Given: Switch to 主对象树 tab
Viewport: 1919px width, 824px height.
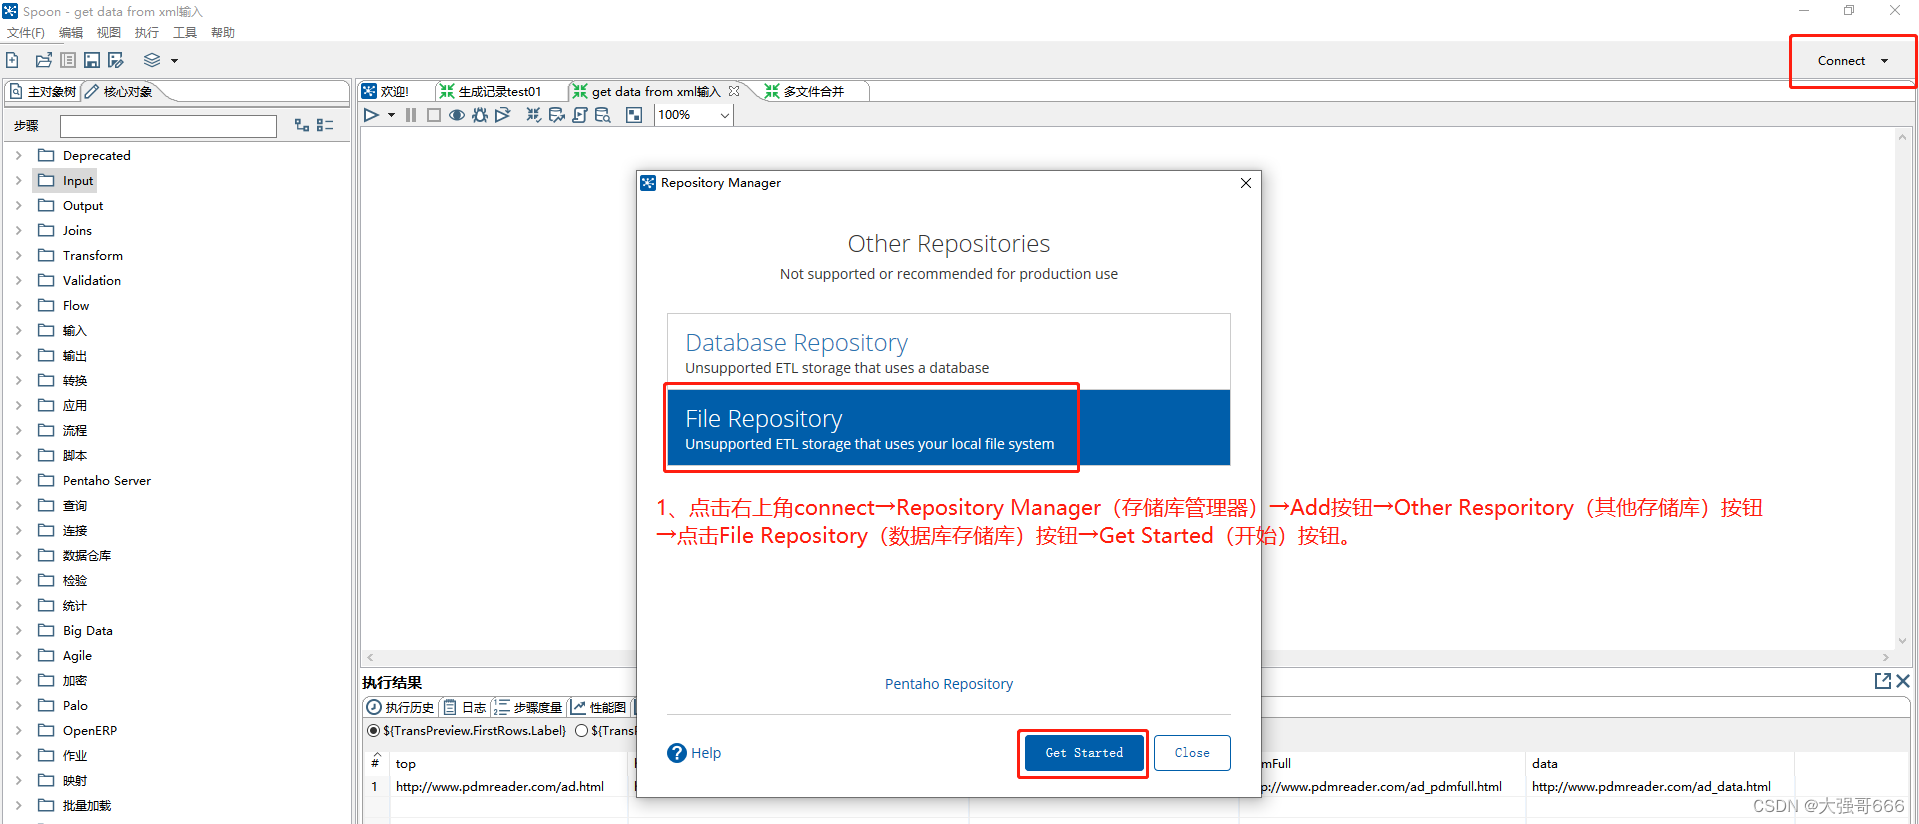Looking at the screenshot, I should pyautogui.click(x=43, y=92).
